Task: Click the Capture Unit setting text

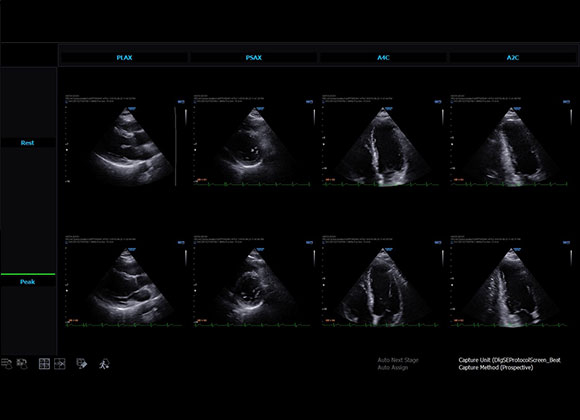Action: pos(510,360)
